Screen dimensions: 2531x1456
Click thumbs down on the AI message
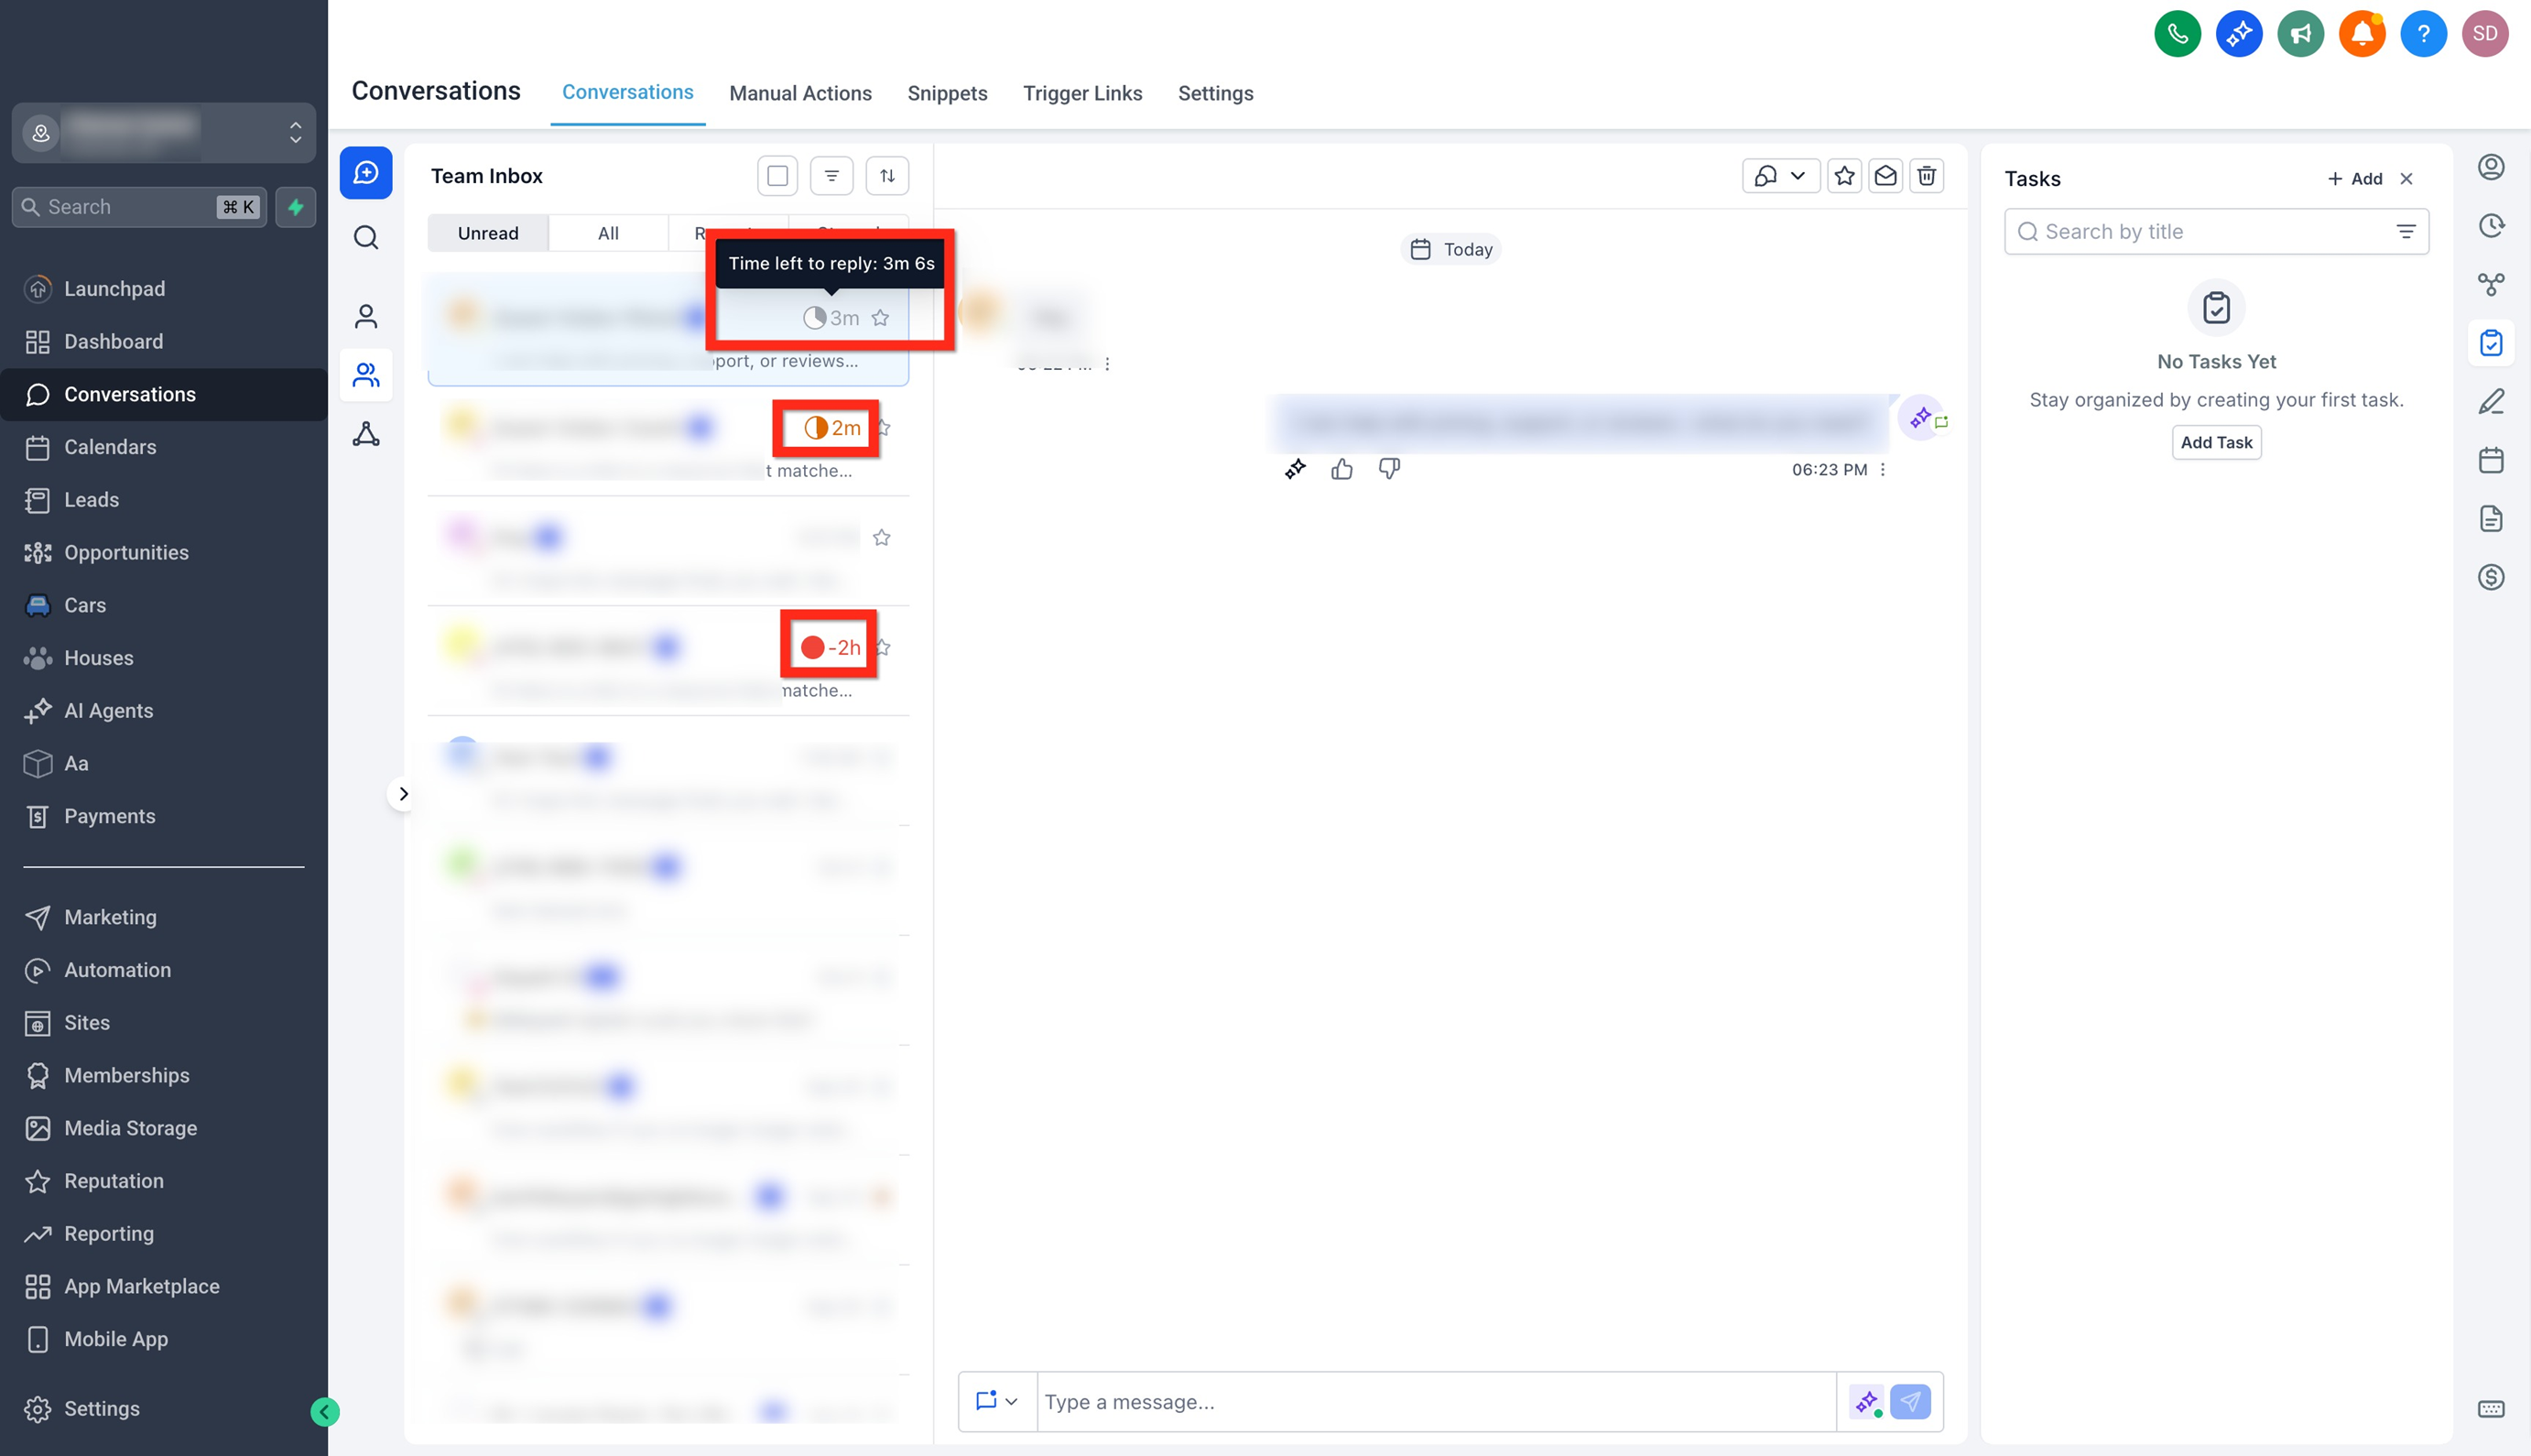coord(1389,469)
